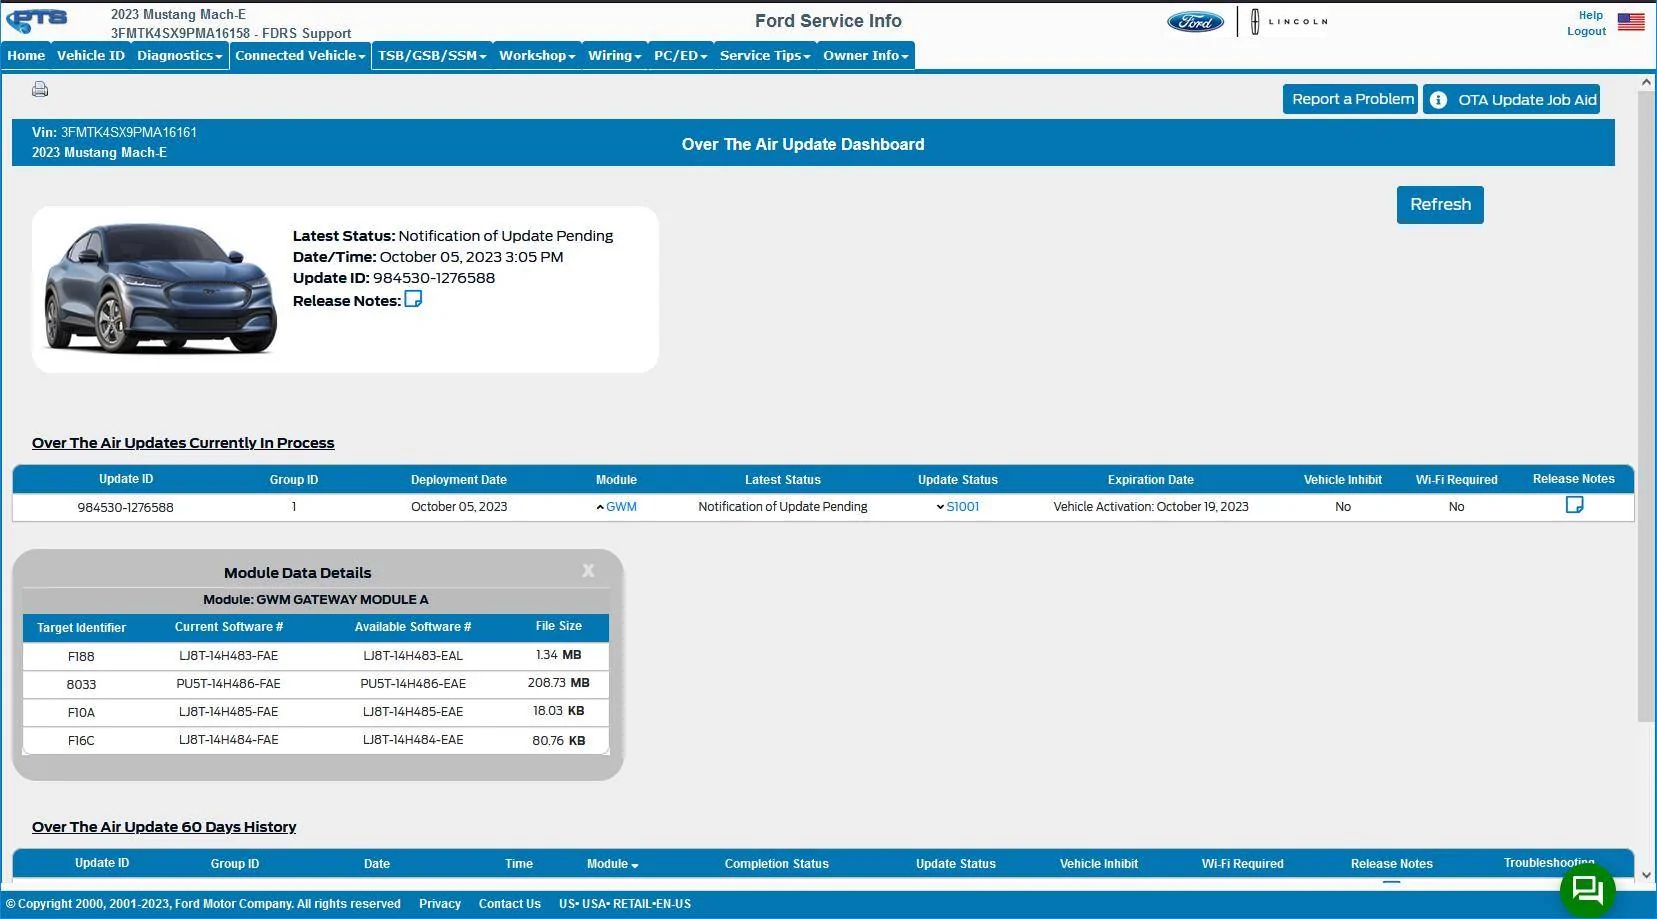Screen dimensions: 1657x919
Task: Click the Lincoln logo
Action: tap(1289, 21)
